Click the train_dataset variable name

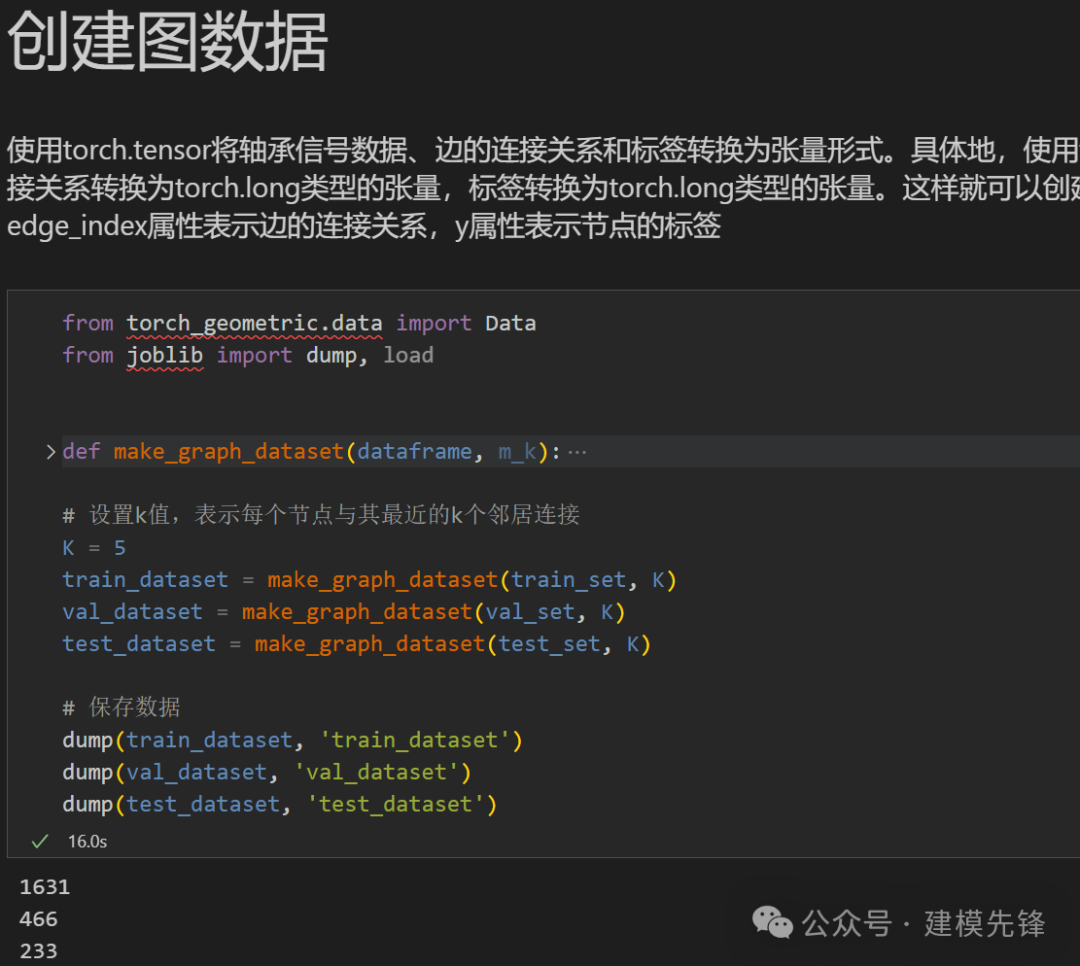click(x=145, y=579)
